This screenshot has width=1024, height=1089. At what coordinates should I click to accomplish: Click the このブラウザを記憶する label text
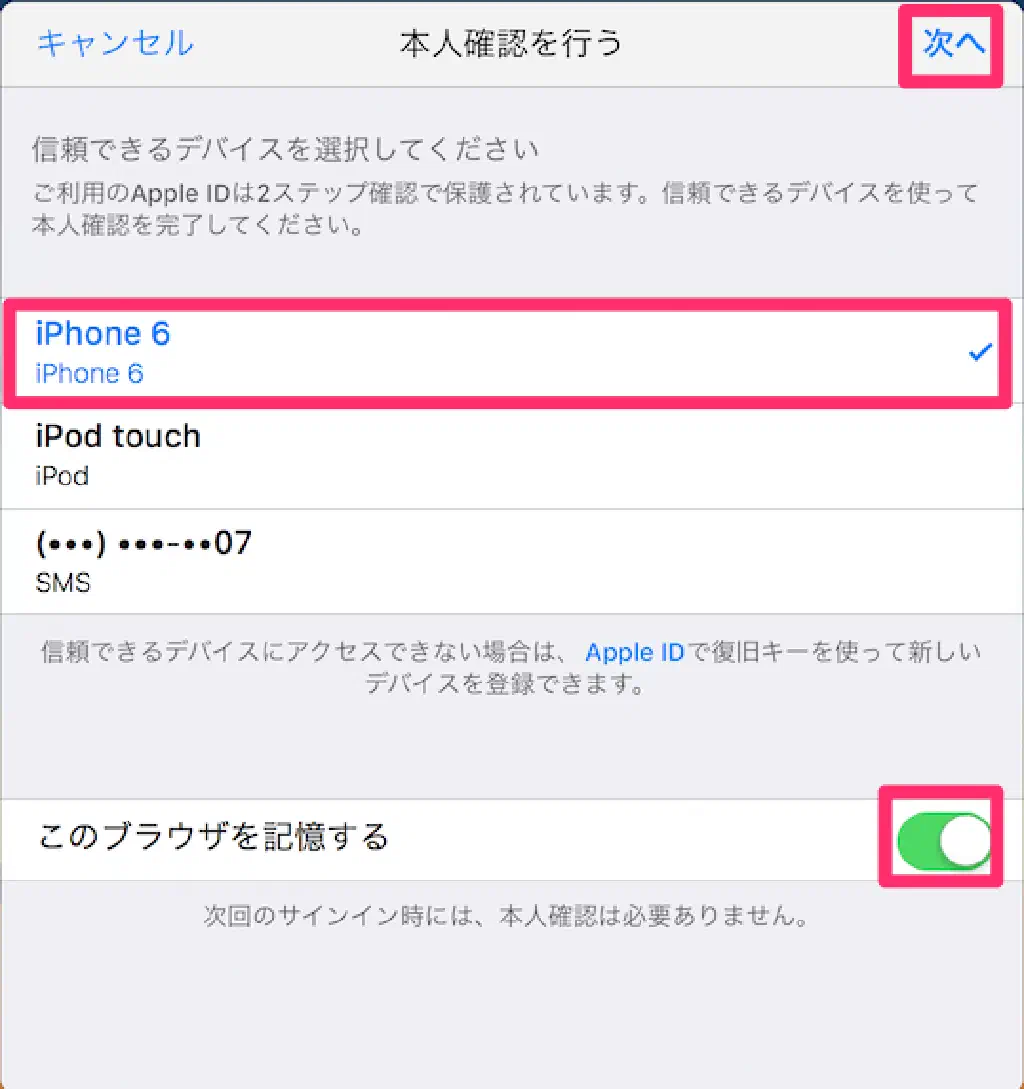pos(213,836)
